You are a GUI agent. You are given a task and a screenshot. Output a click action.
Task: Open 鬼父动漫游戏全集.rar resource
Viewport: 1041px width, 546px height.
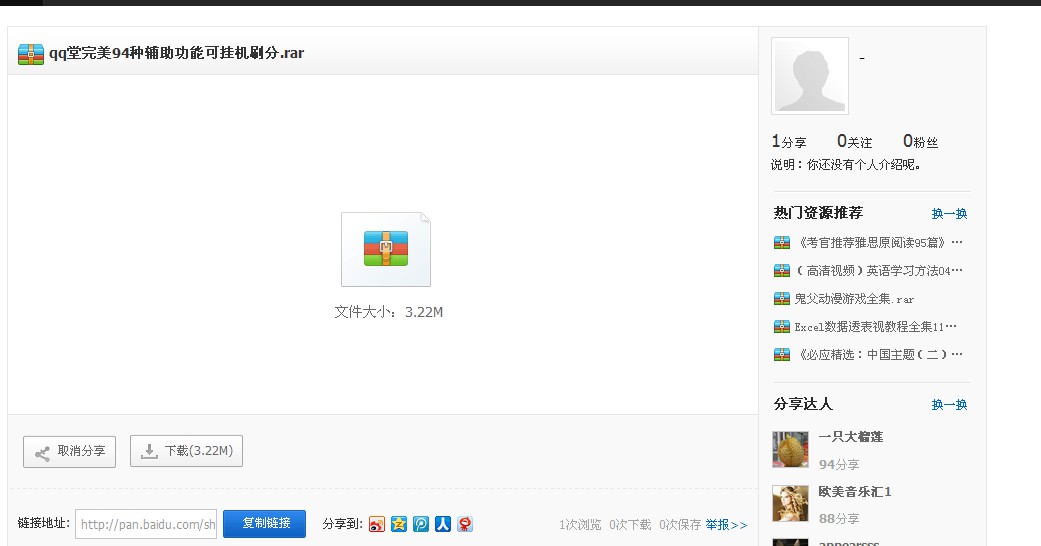coord(854,299)
